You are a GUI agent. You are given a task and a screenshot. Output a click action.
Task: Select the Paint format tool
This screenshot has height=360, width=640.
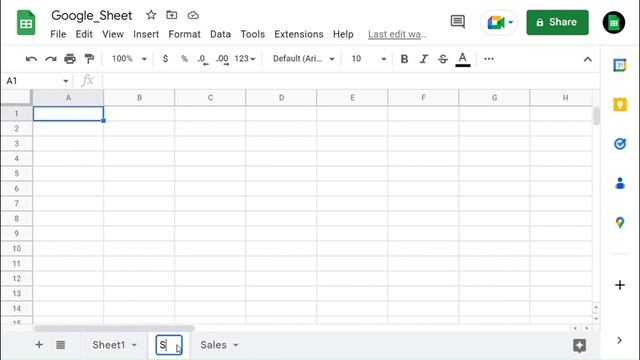click(x=89, y=59)
